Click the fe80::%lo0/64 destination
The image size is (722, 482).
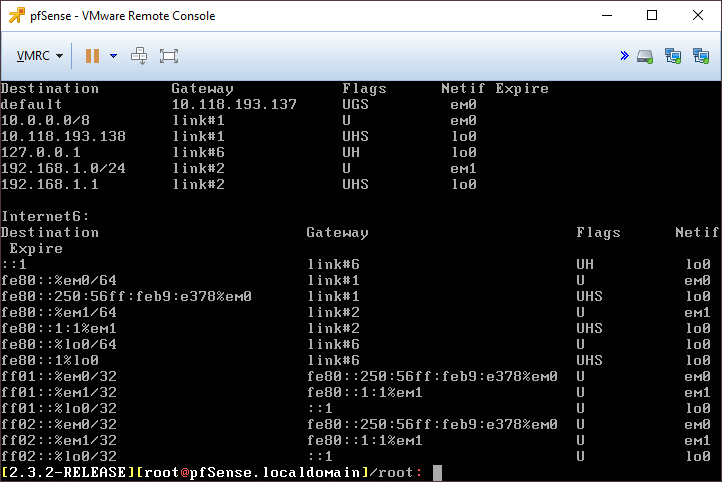58,344
